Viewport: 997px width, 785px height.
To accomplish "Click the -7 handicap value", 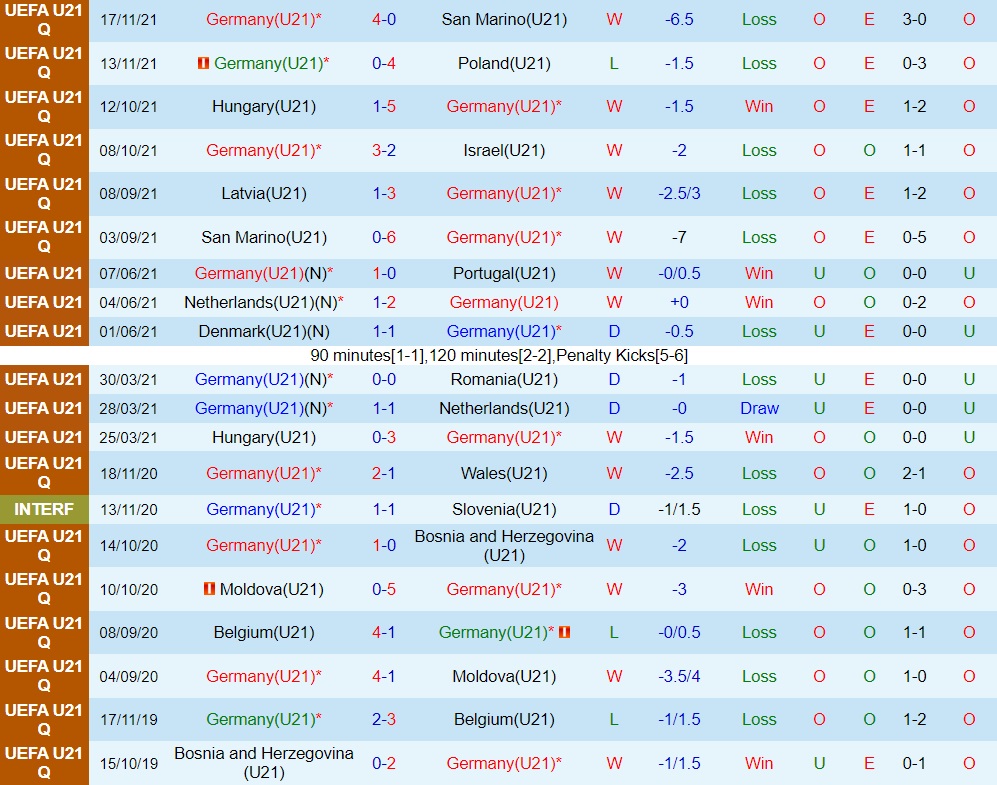I will [x=679, y=237].
